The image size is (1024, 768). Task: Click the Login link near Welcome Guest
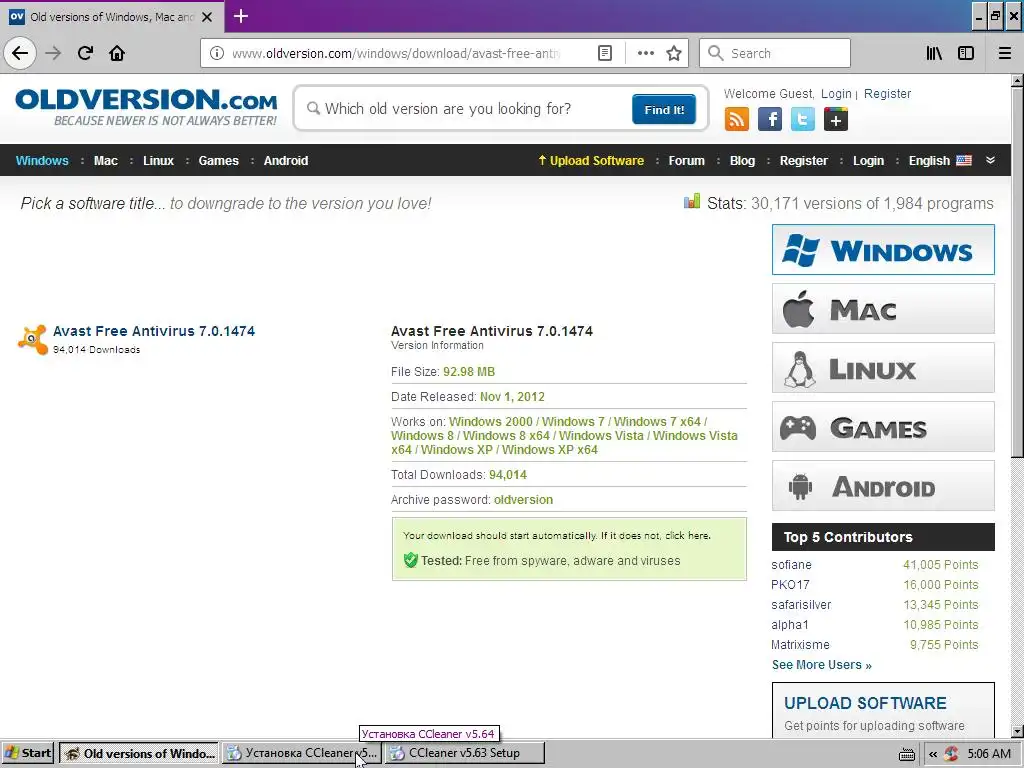[x=836, y=93]
